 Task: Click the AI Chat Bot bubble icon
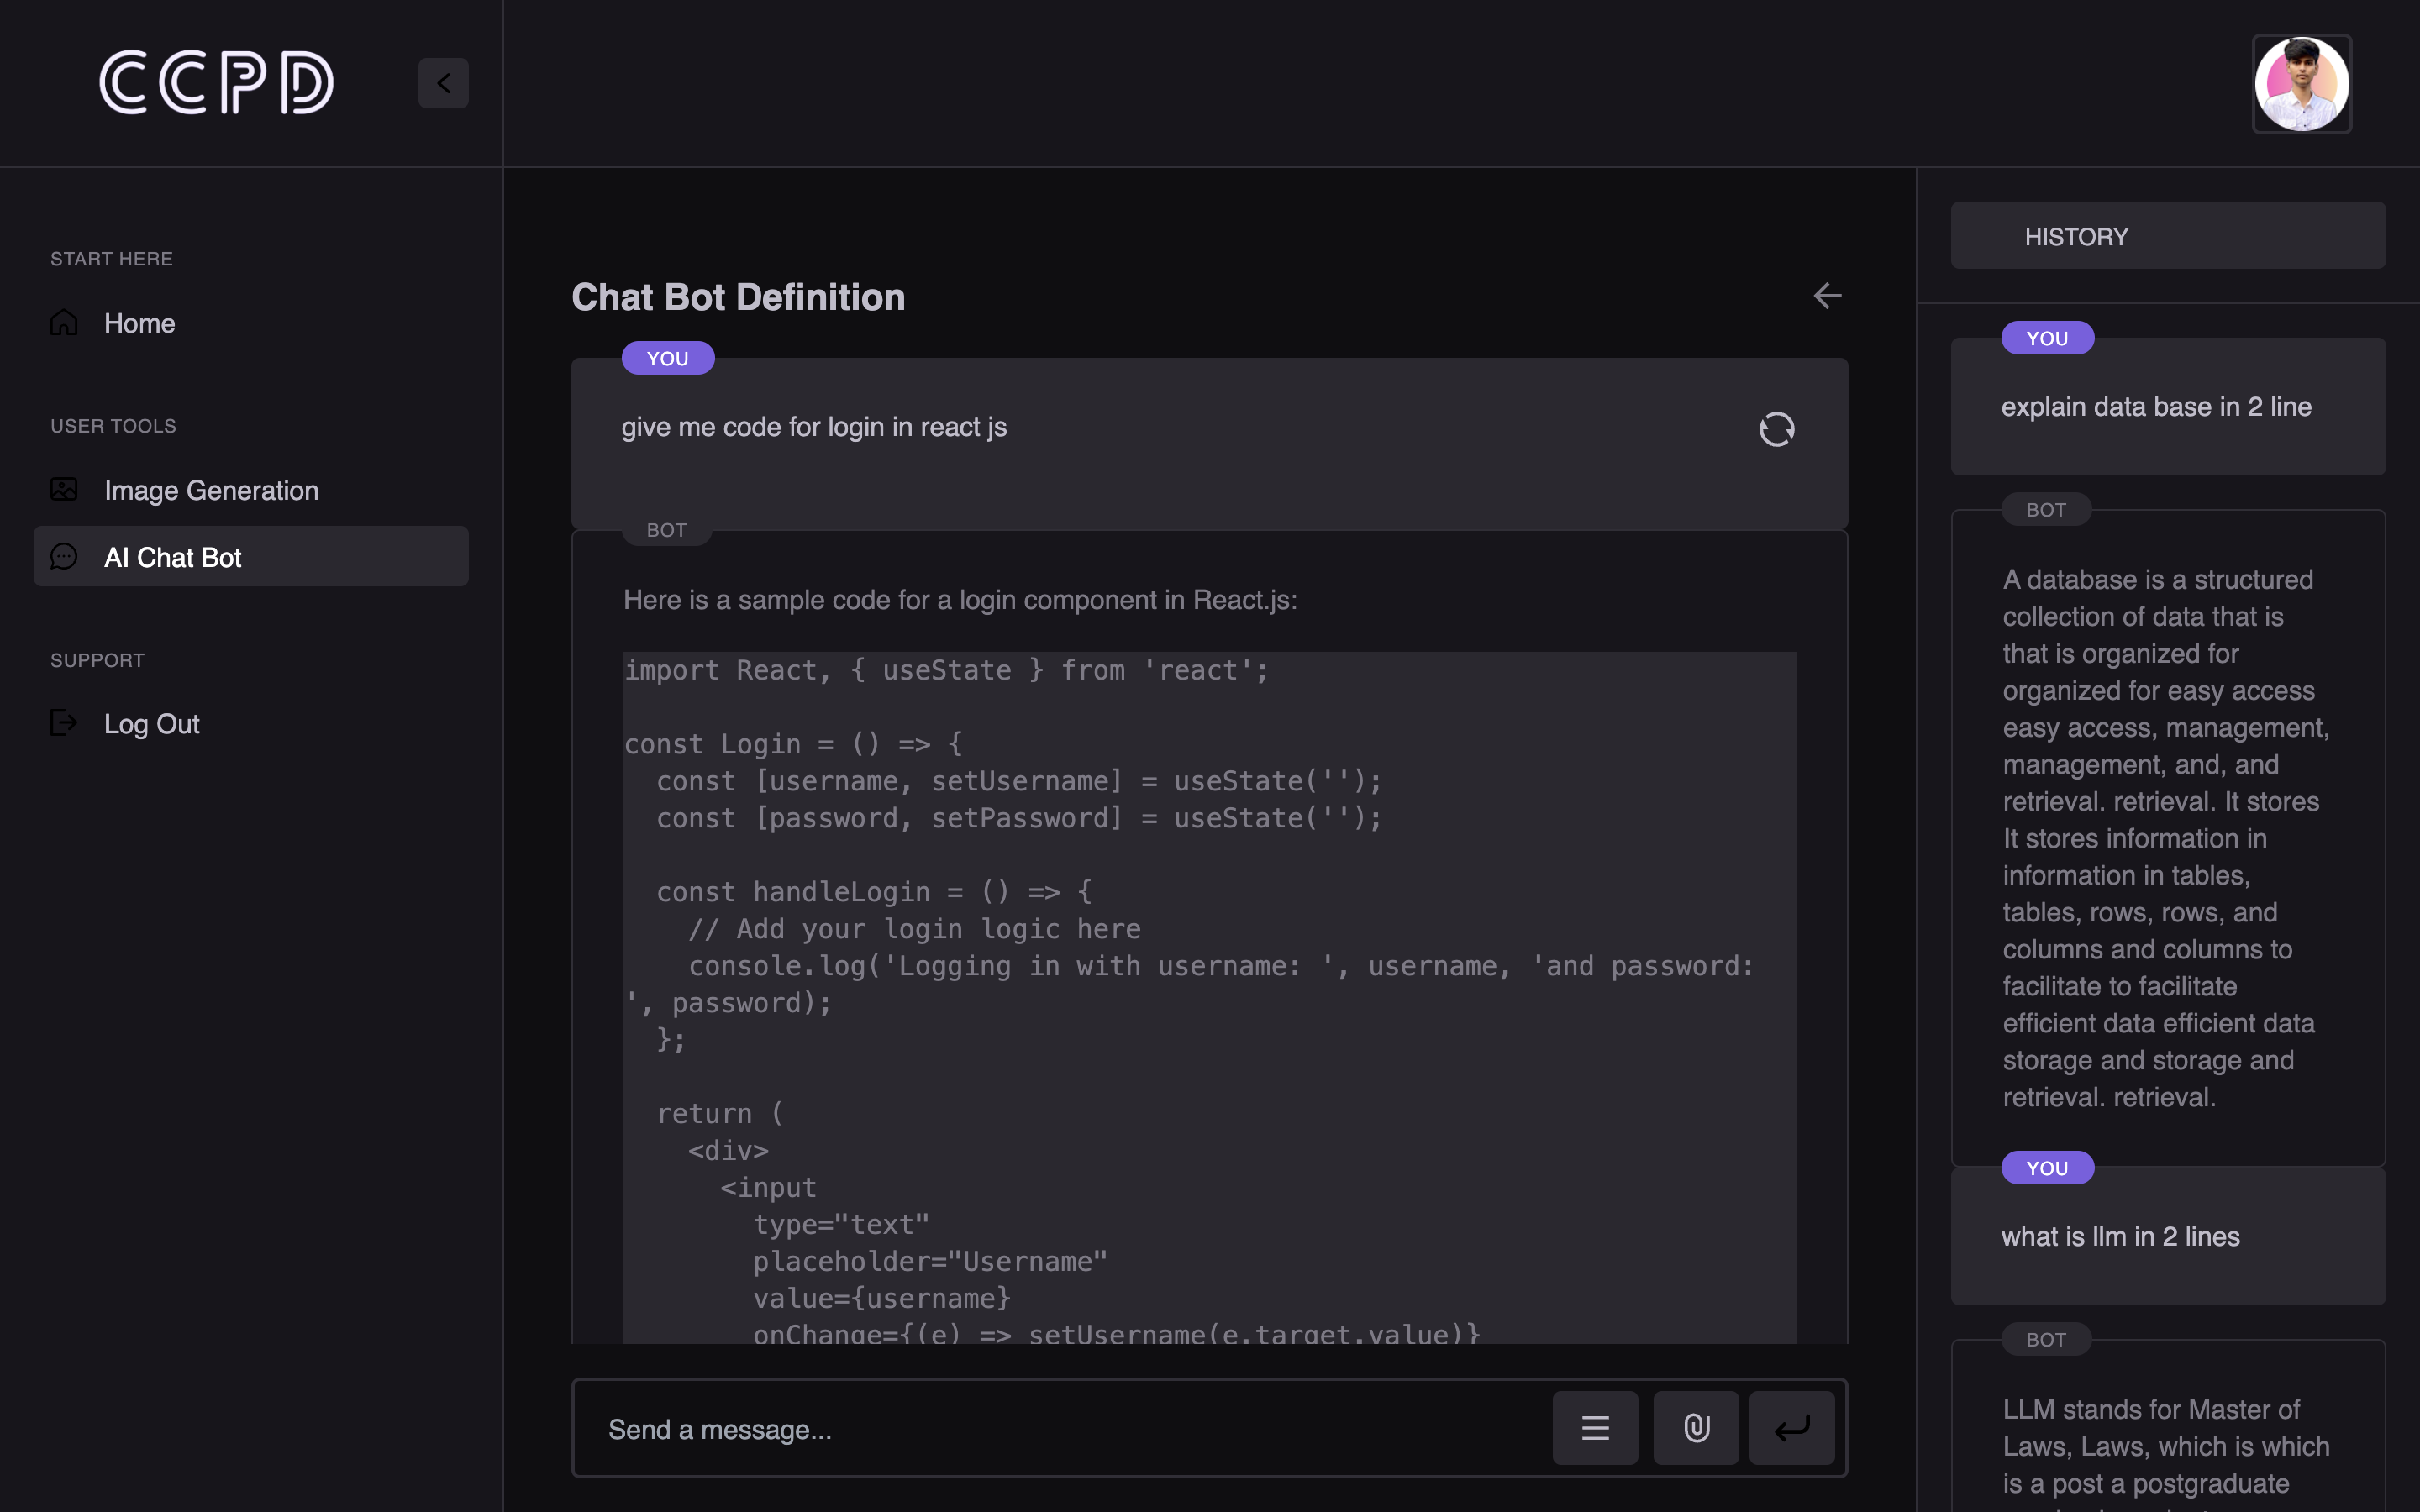point(64,556)
